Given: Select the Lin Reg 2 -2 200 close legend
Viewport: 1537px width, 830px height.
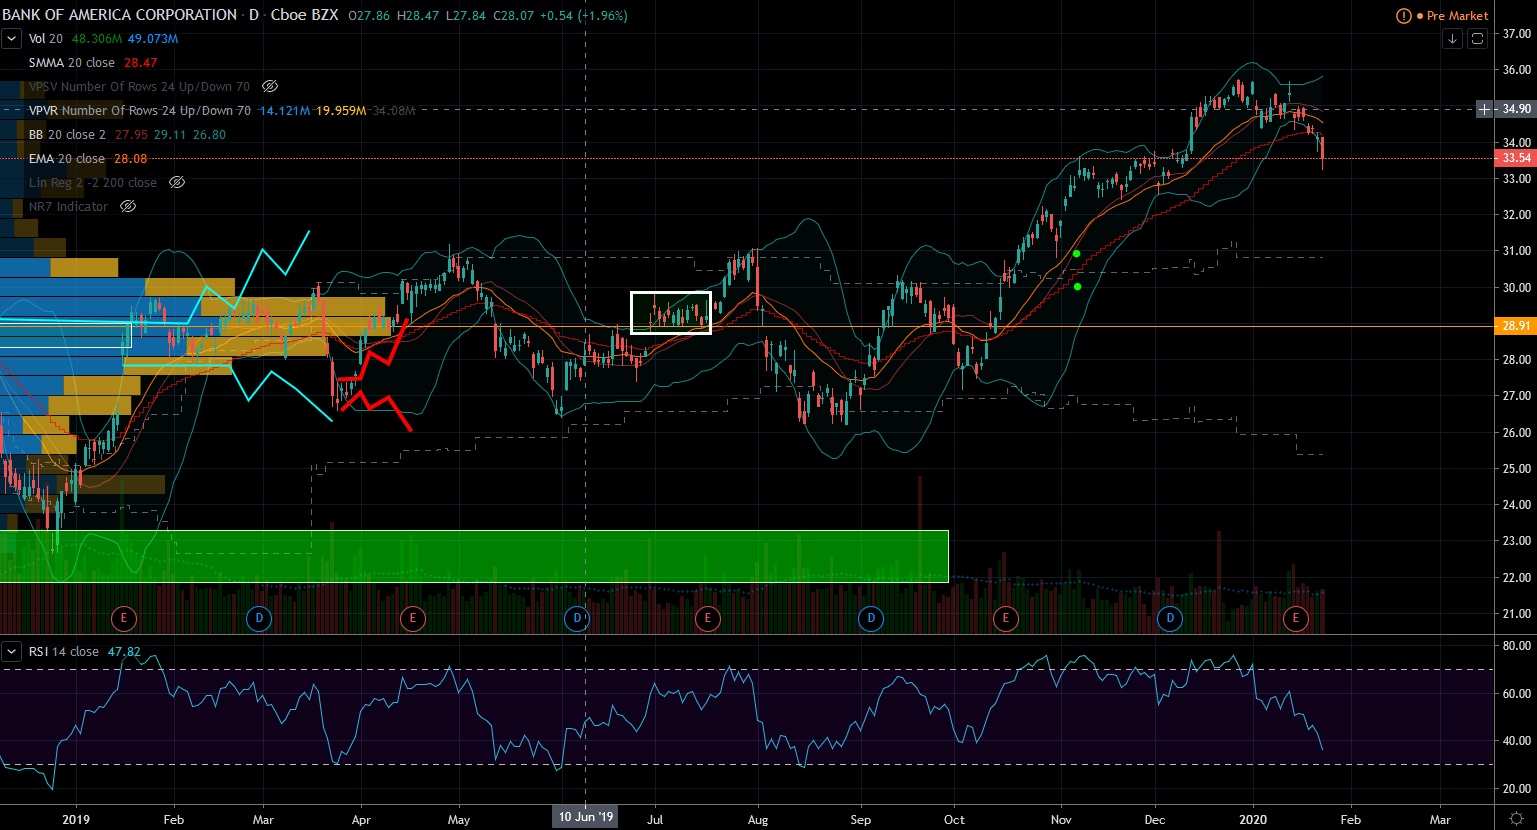Looking at the screenshot, I should pyautogui.click(x=92, y=183).
